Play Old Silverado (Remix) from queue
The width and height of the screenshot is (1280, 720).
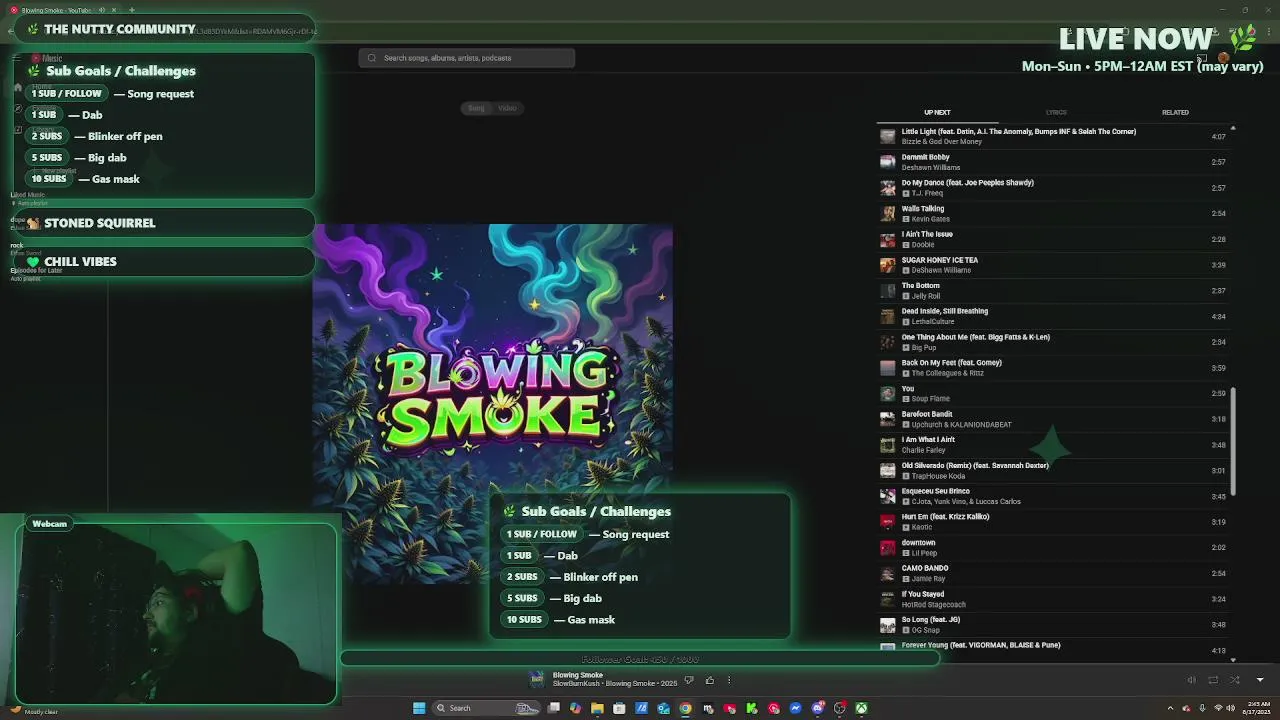pyautogui.click(x=1054, y=470)
